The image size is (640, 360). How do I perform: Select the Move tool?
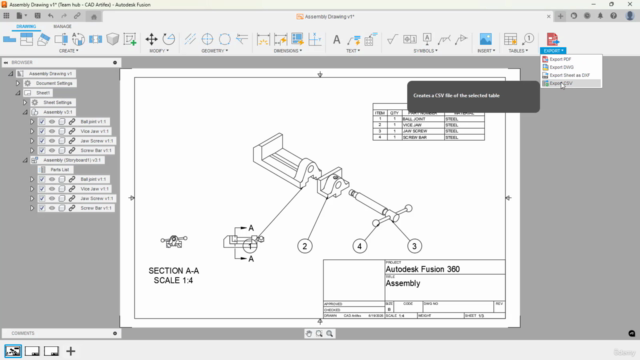point(151,39)
